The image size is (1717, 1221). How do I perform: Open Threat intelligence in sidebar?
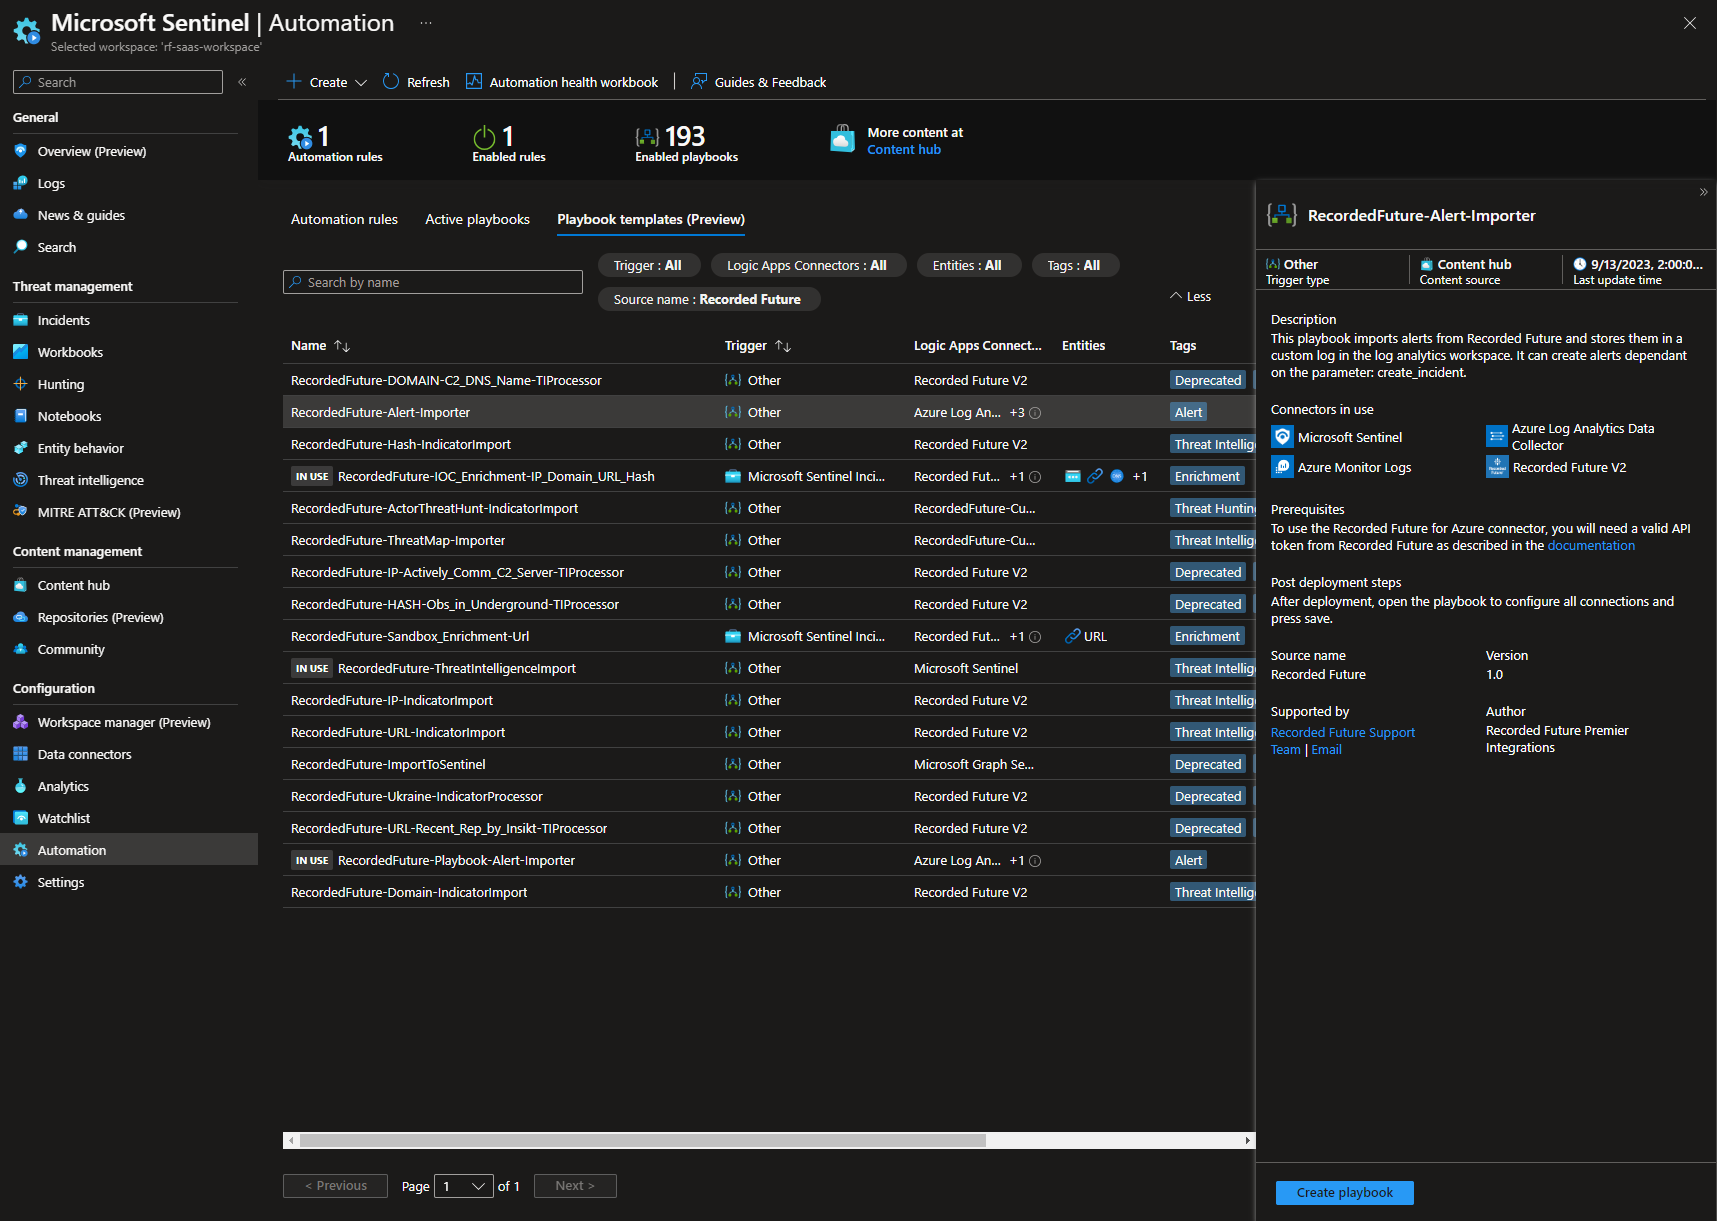point(90,480)
